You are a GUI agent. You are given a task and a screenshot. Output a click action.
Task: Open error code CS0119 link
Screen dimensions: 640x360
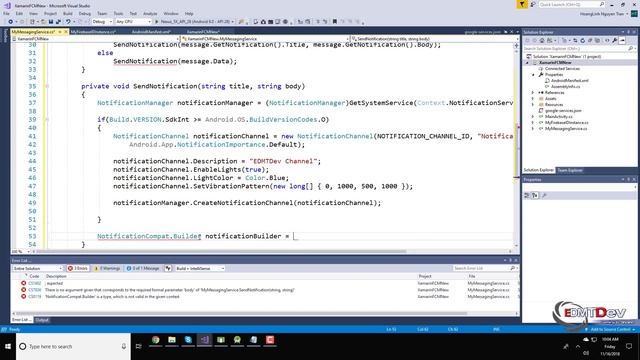35,297
